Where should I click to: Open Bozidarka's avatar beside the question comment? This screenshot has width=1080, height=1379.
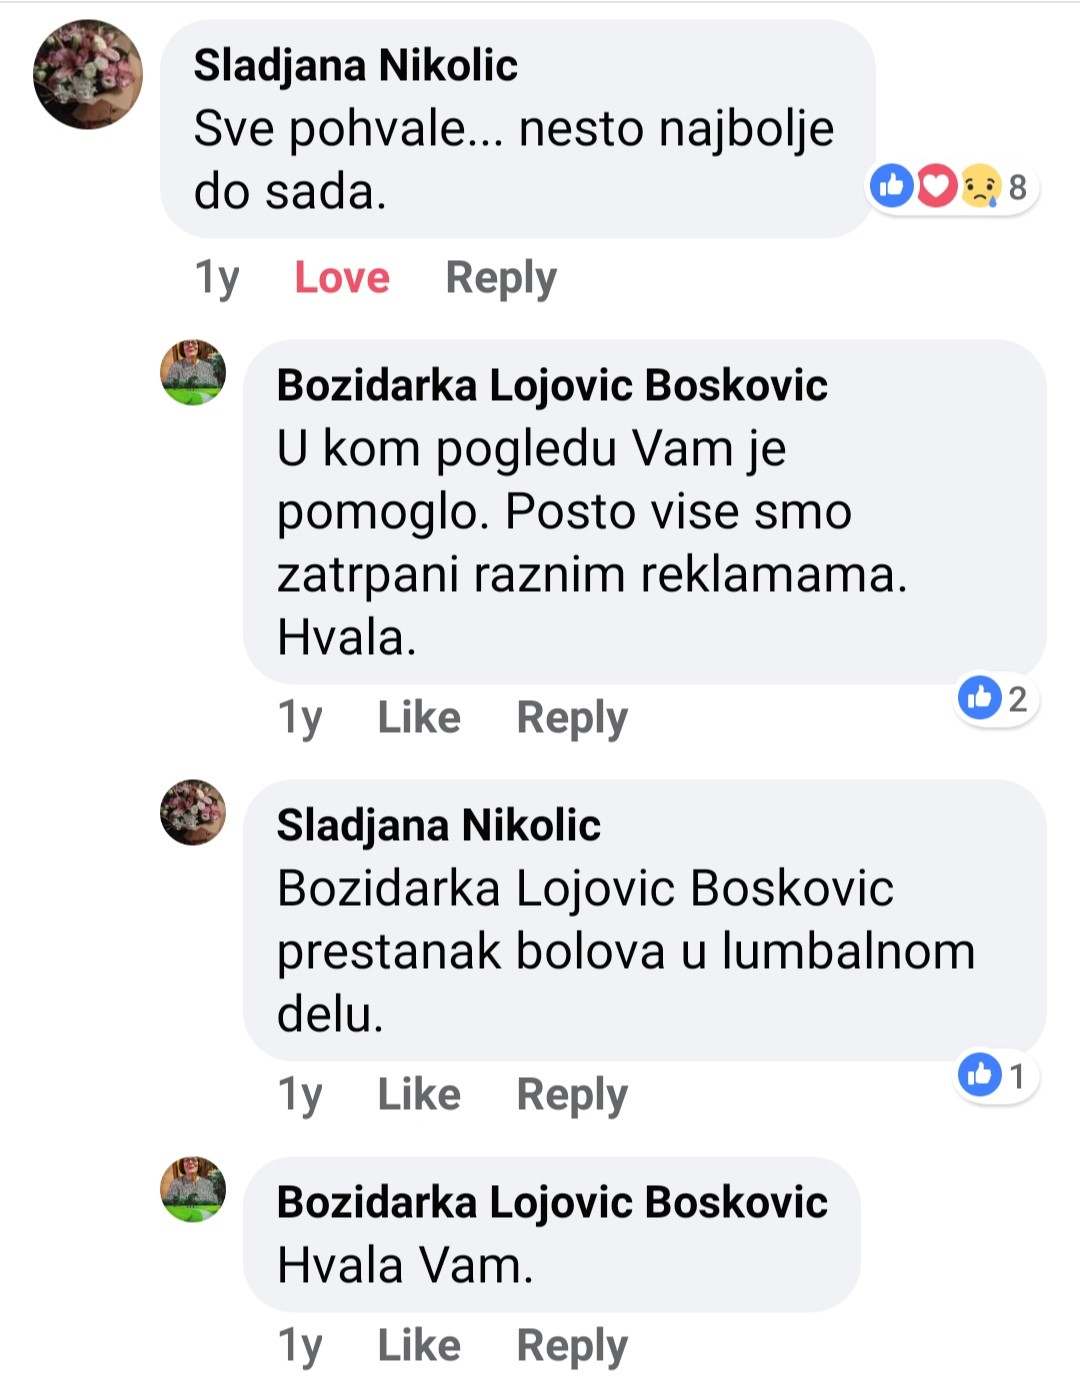[x=193, y=372]
